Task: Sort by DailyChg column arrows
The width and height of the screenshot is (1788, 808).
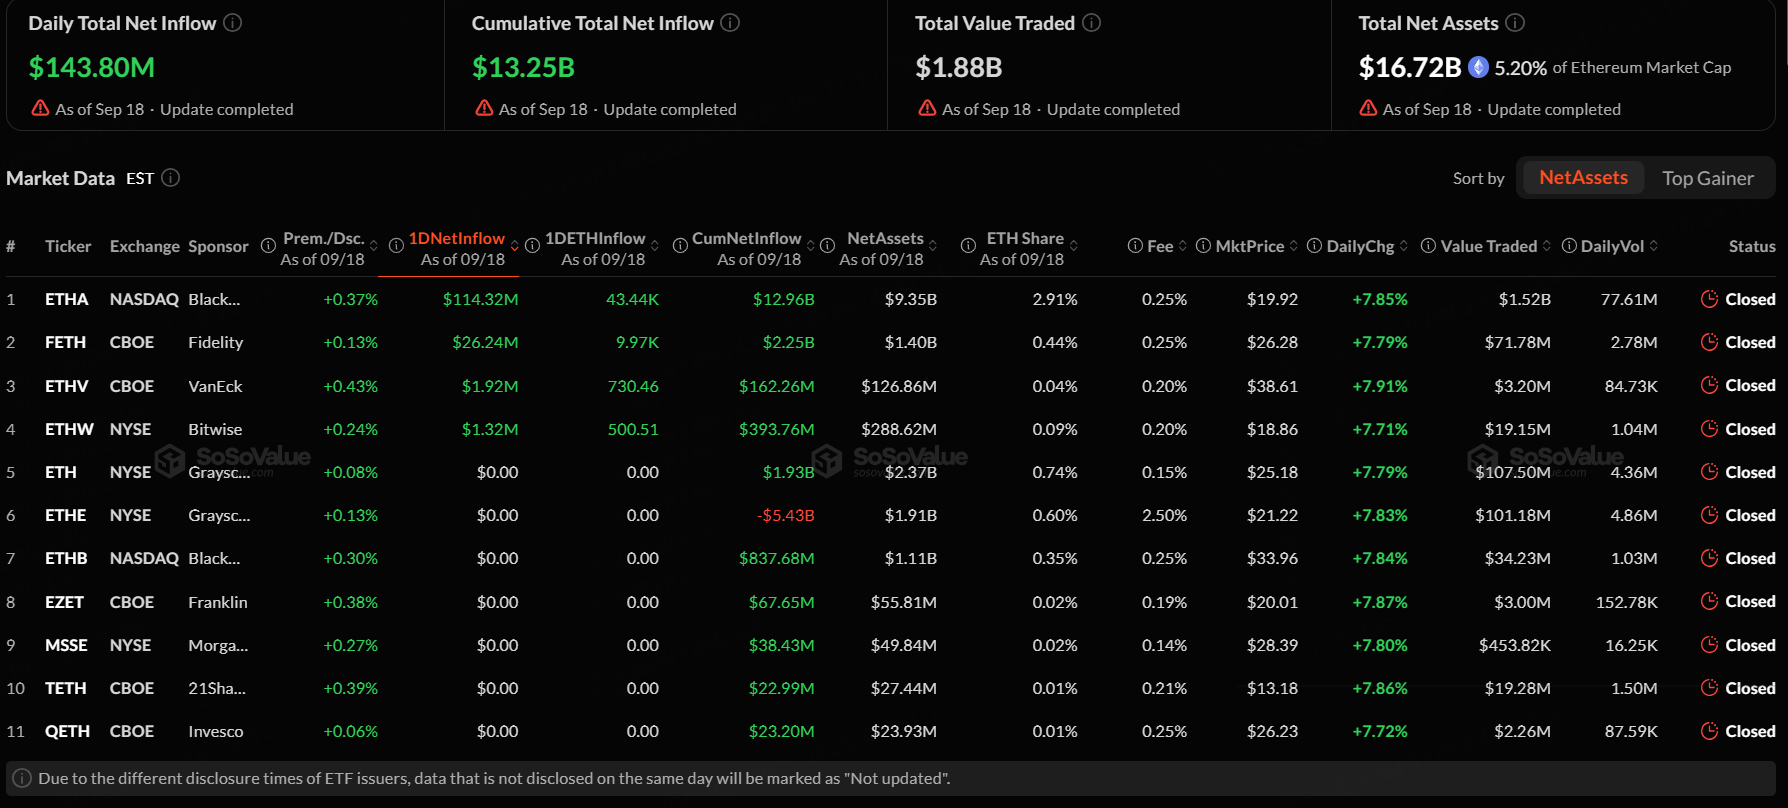Action: [1404, 246]
